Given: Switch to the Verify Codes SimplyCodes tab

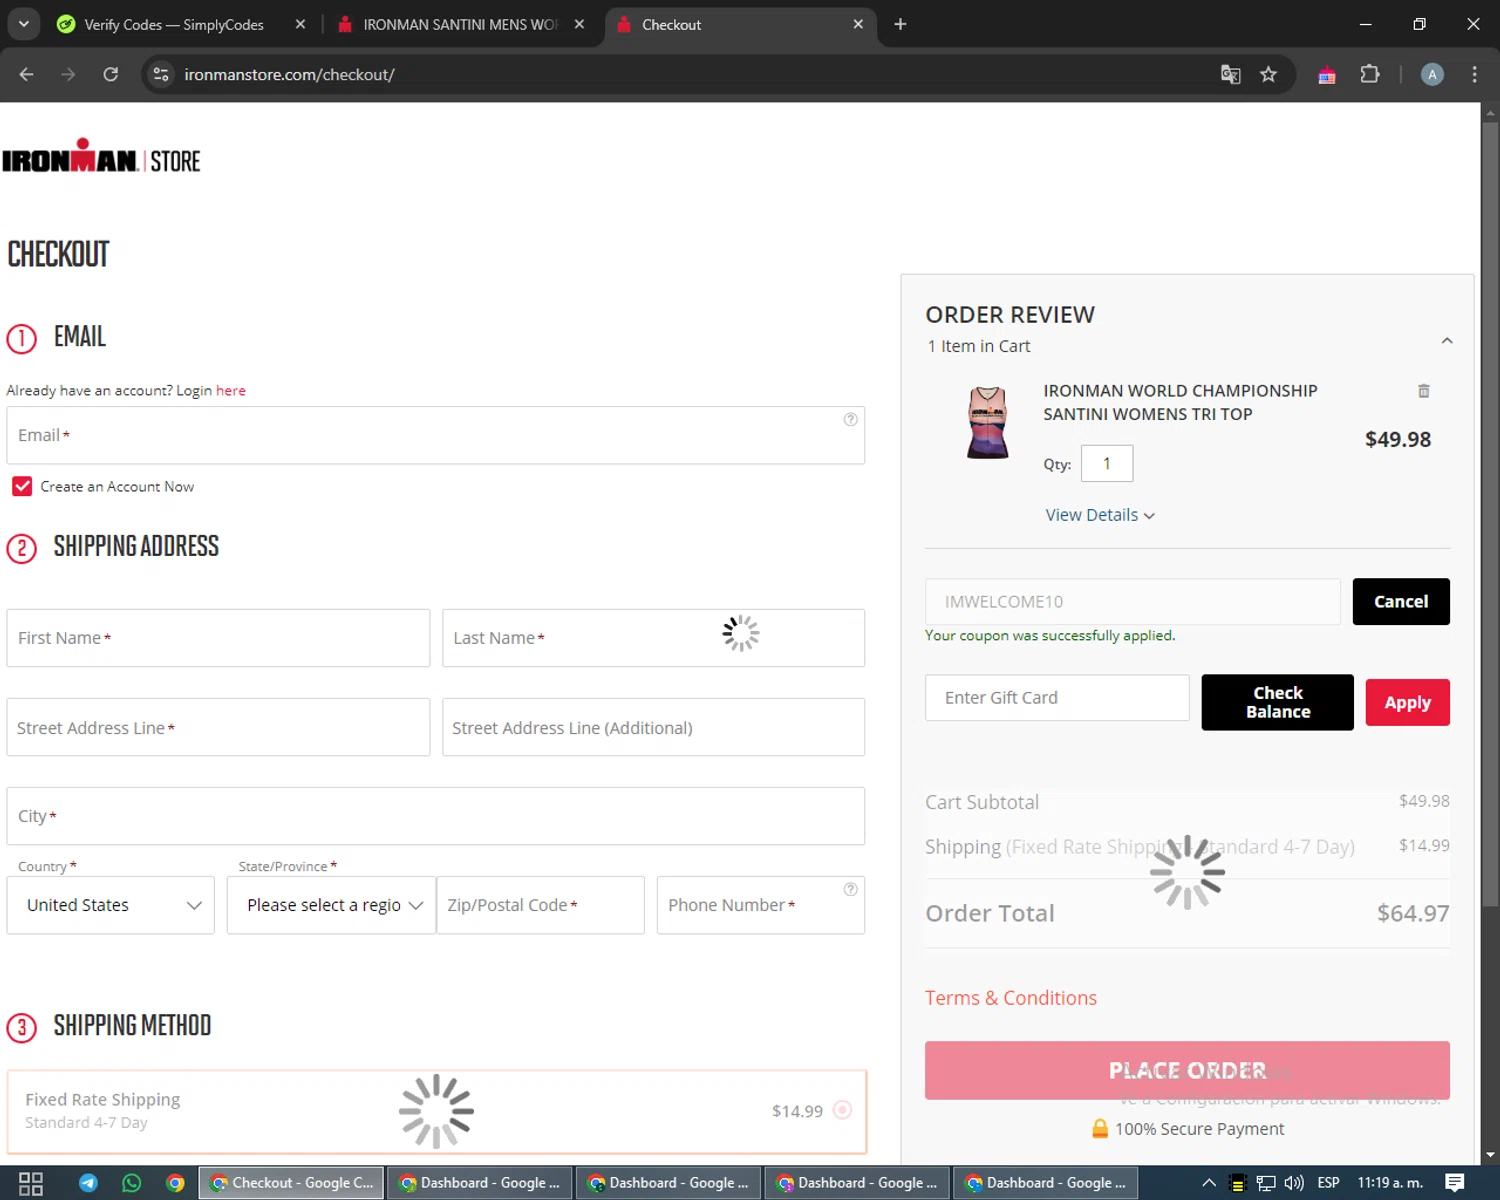Looking at the screenshot, I should click(x=174, y=24).
